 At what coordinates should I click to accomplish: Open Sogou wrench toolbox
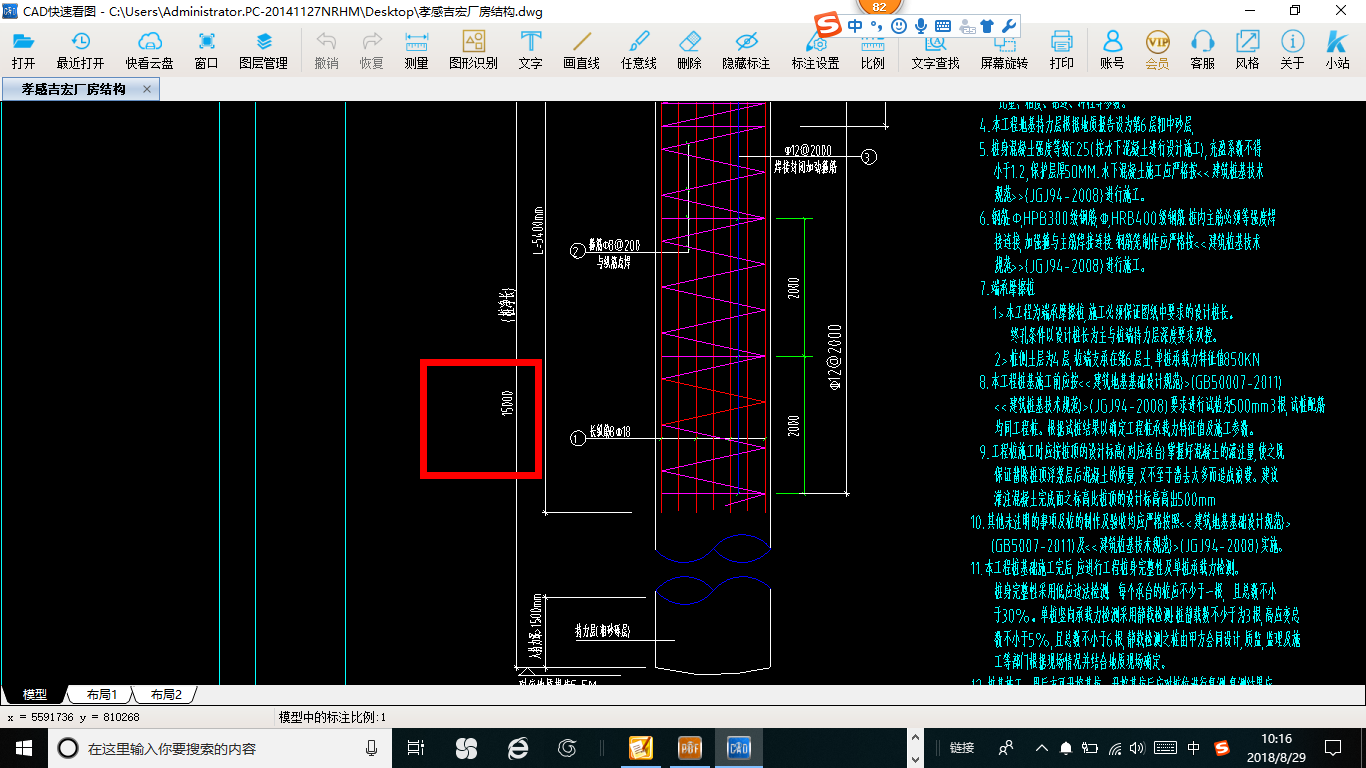pos(1010,25)
